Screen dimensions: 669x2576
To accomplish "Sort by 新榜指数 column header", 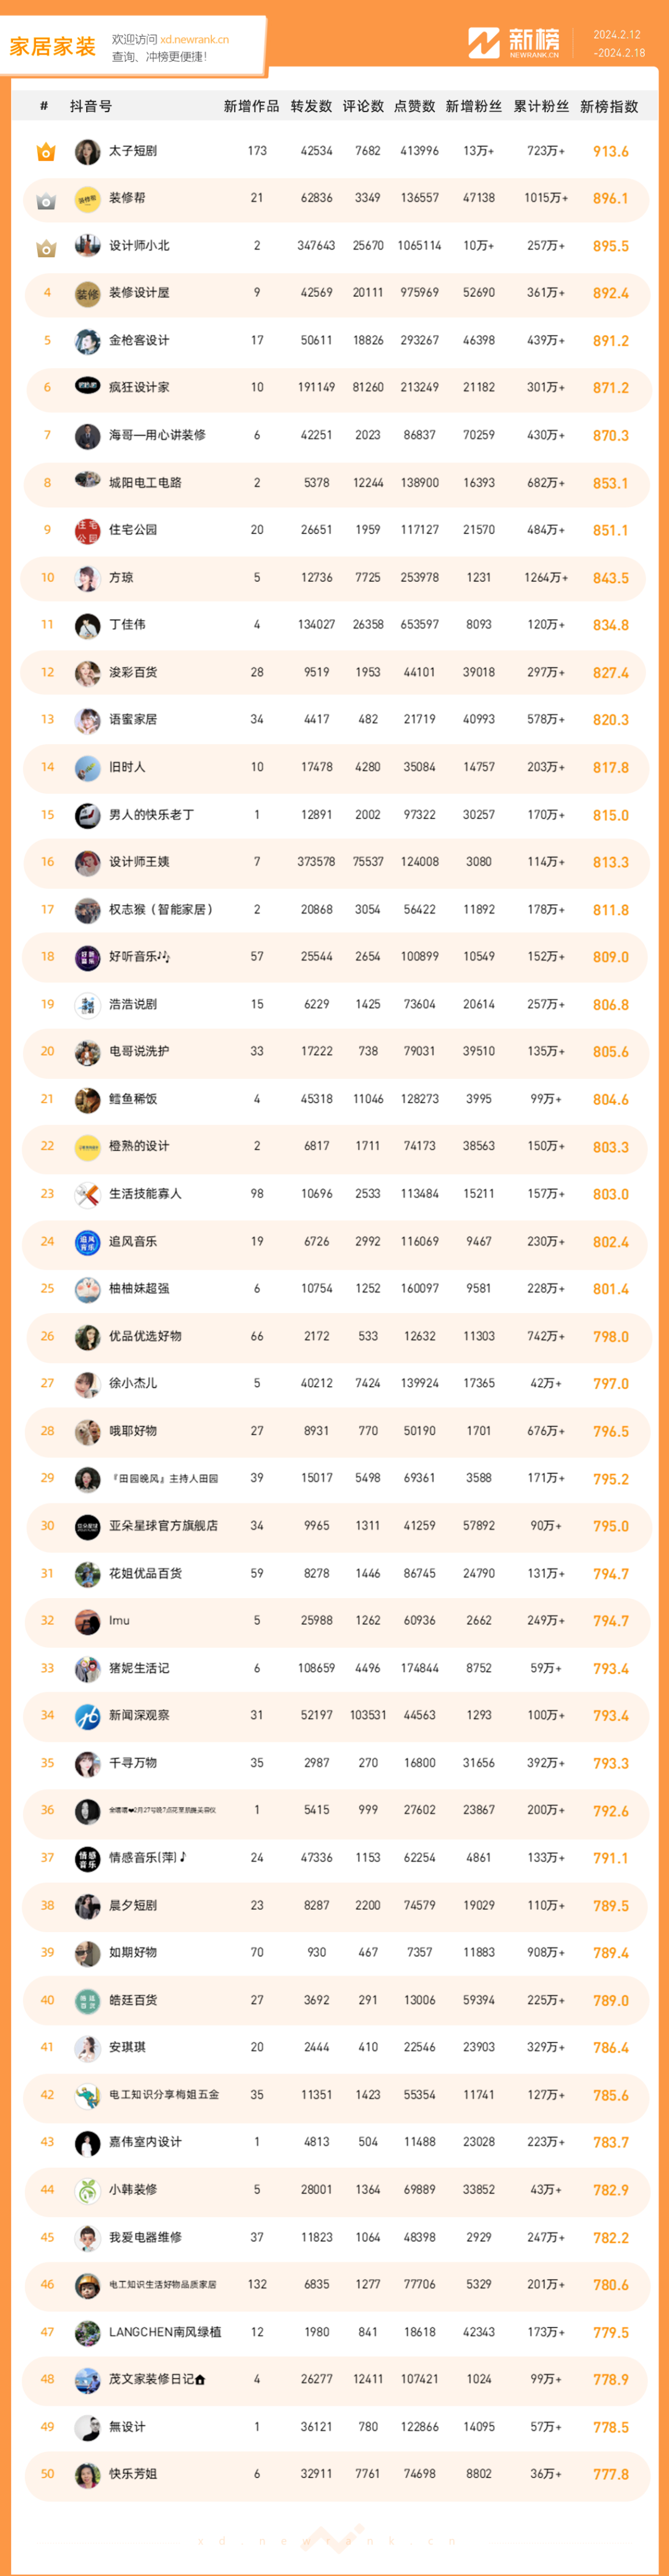I will 609,107.
